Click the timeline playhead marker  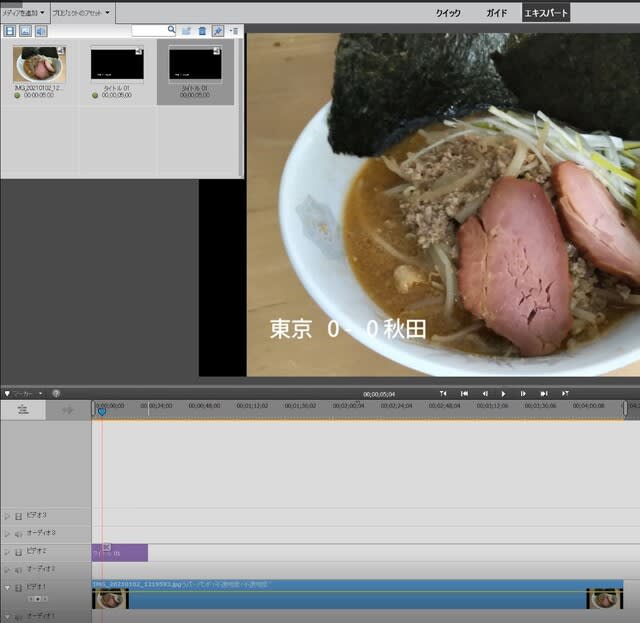point(101,411)
